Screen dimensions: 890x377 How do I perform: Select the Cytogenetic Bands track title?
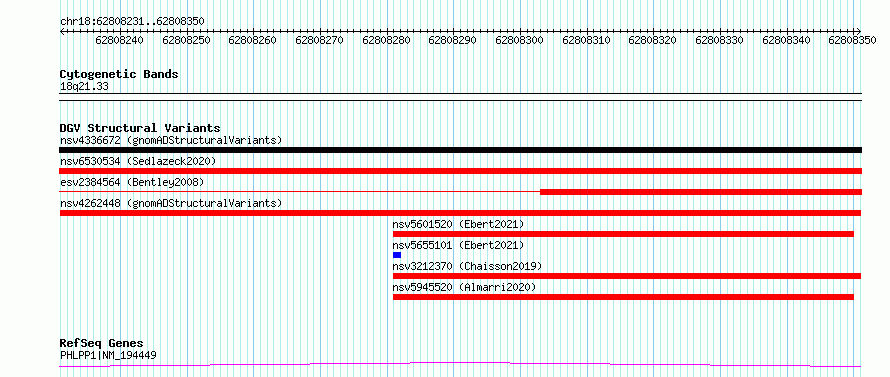click(119, 74)
